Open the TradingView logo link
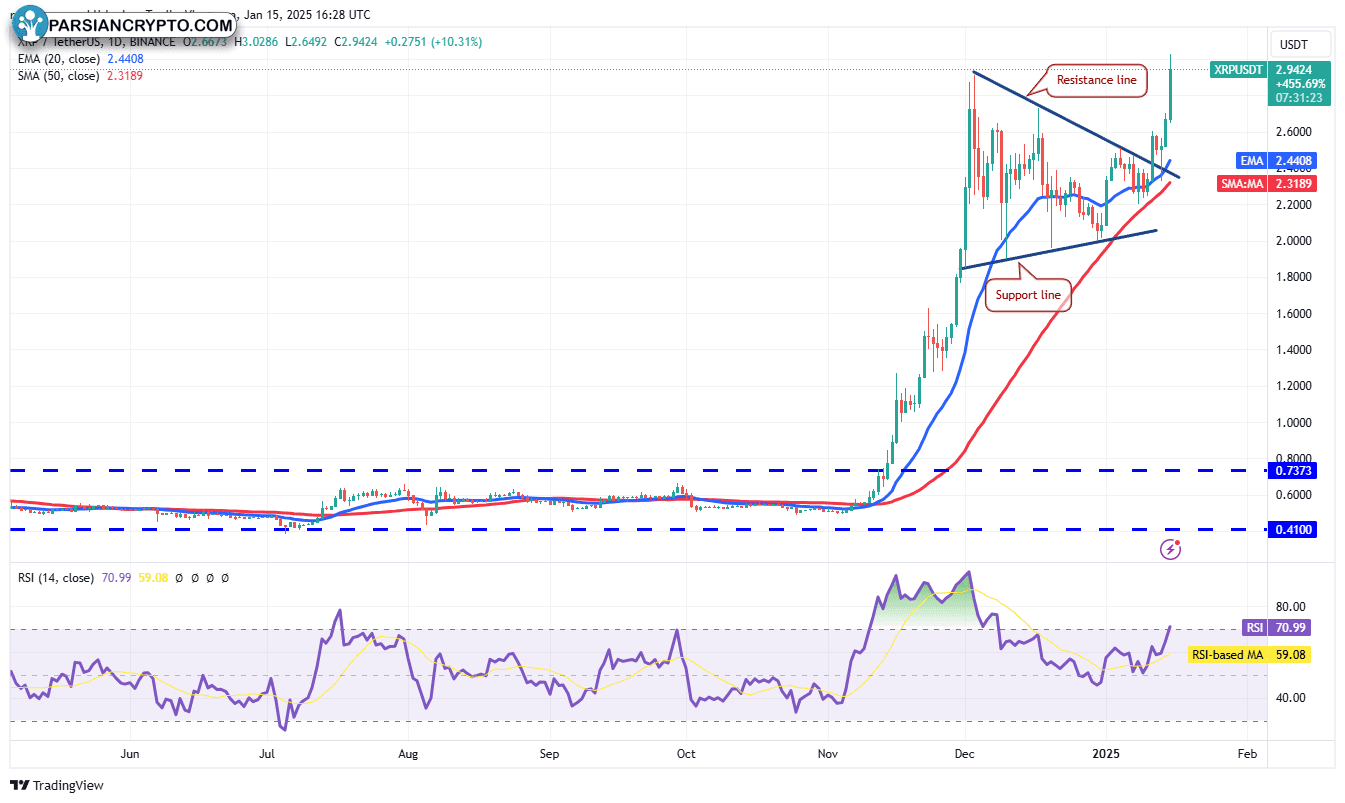The image size is (1345, 803). click(x=57, y=785)
